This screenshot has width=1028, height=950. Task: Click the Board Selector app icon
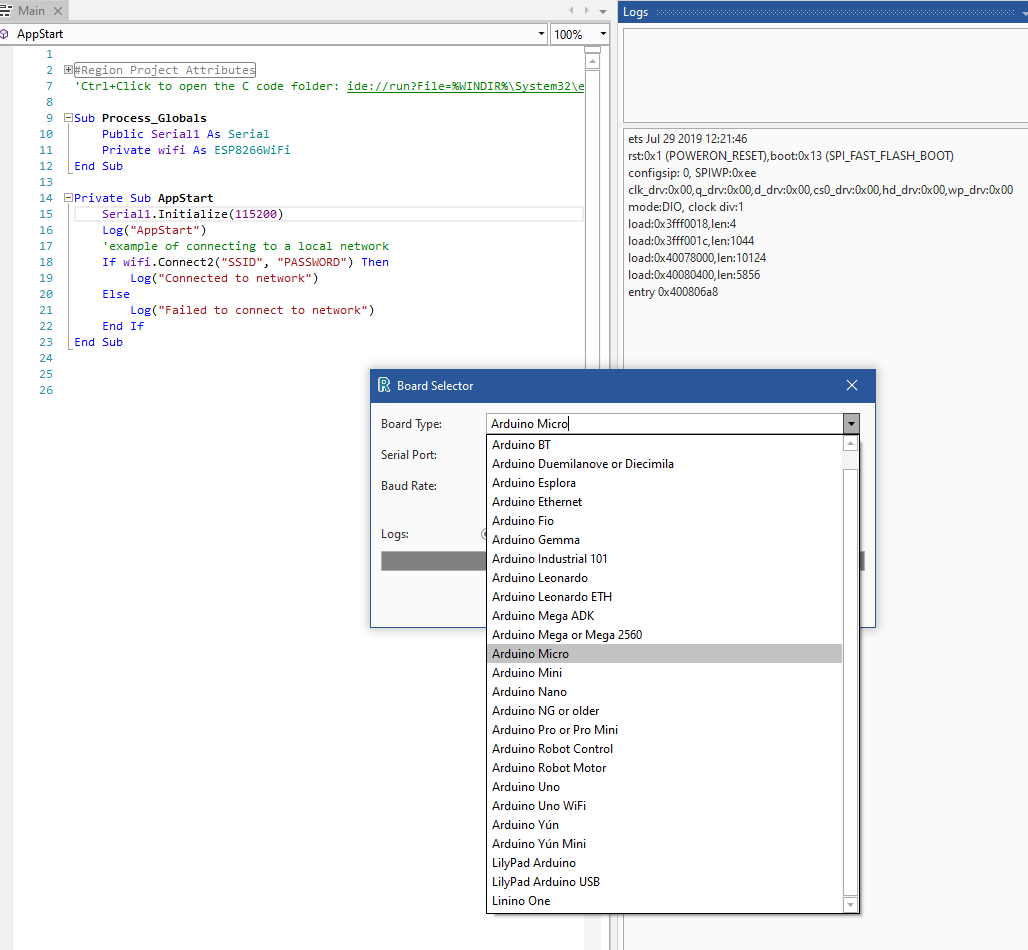[x=384, y=386]
